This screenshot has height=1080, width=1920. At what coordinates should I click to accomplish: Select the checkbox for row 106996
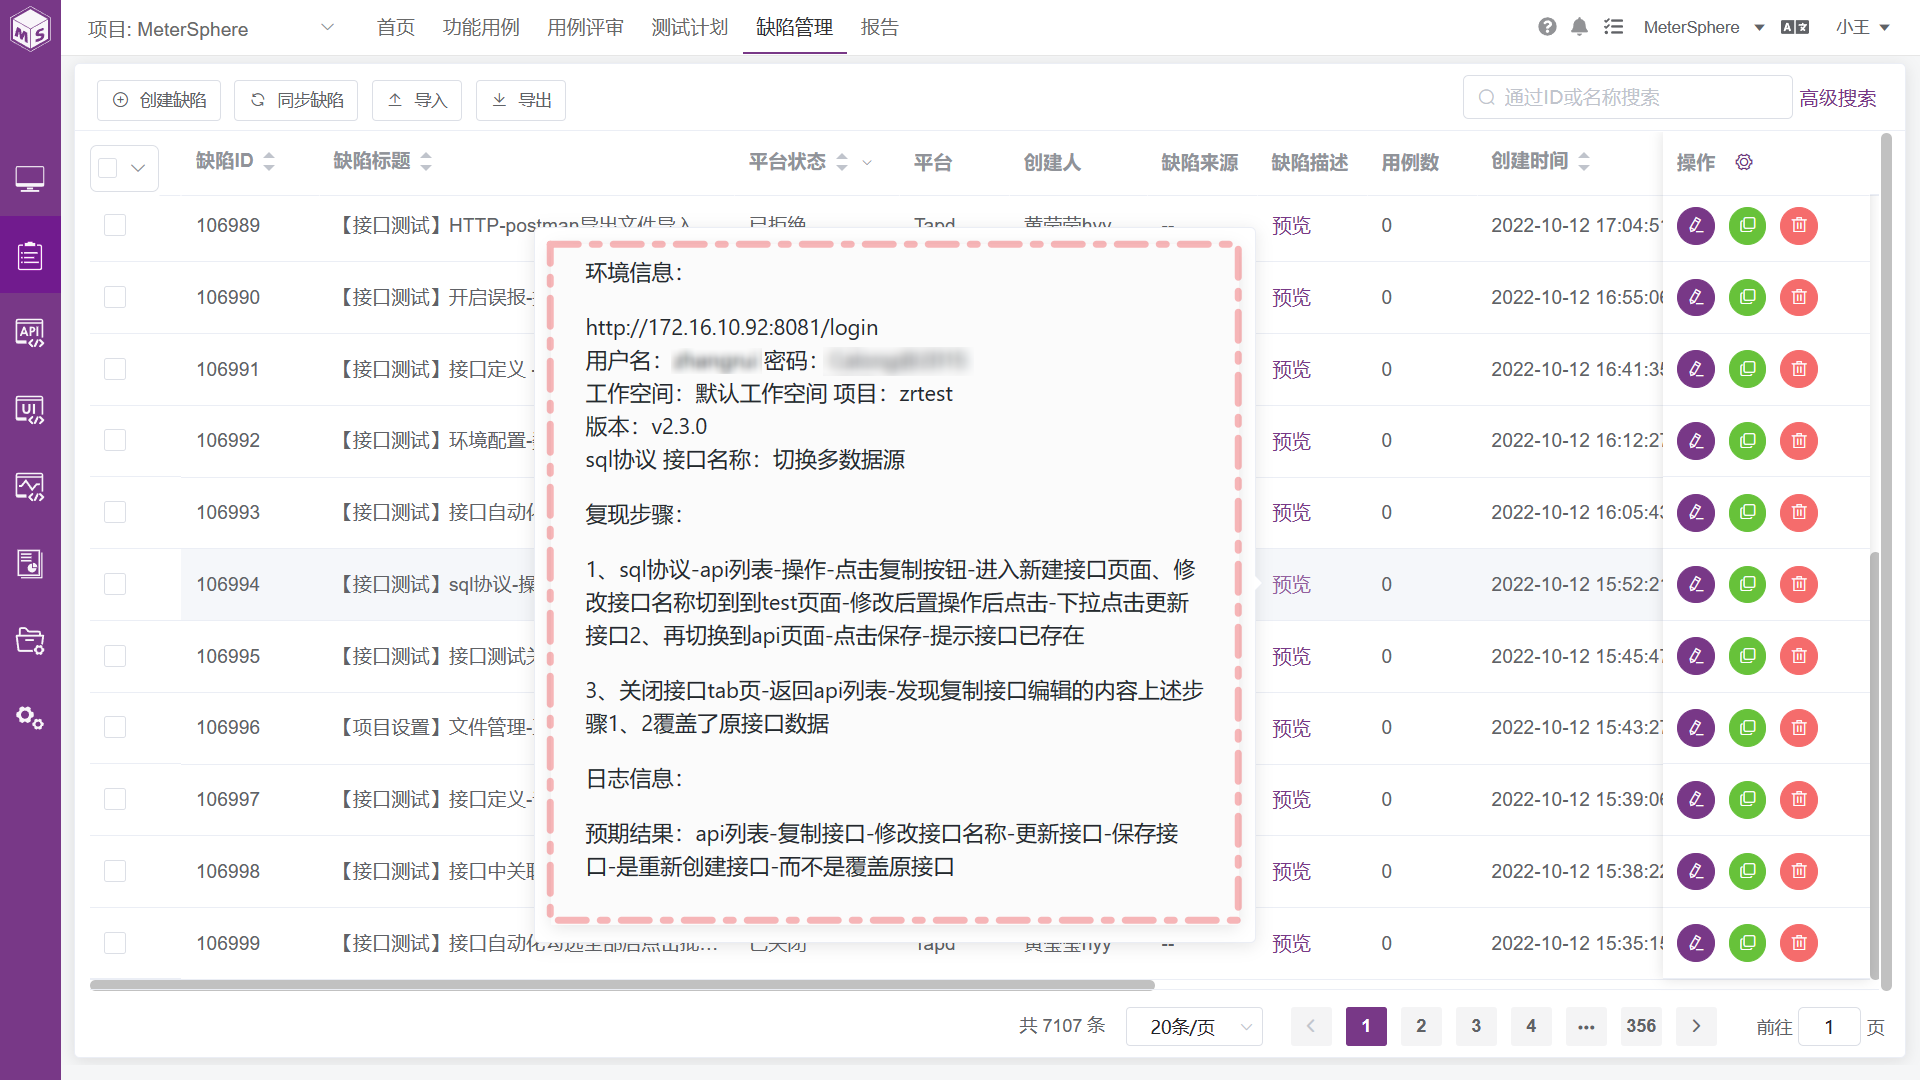pyautogui.click(x=115, y=727)
